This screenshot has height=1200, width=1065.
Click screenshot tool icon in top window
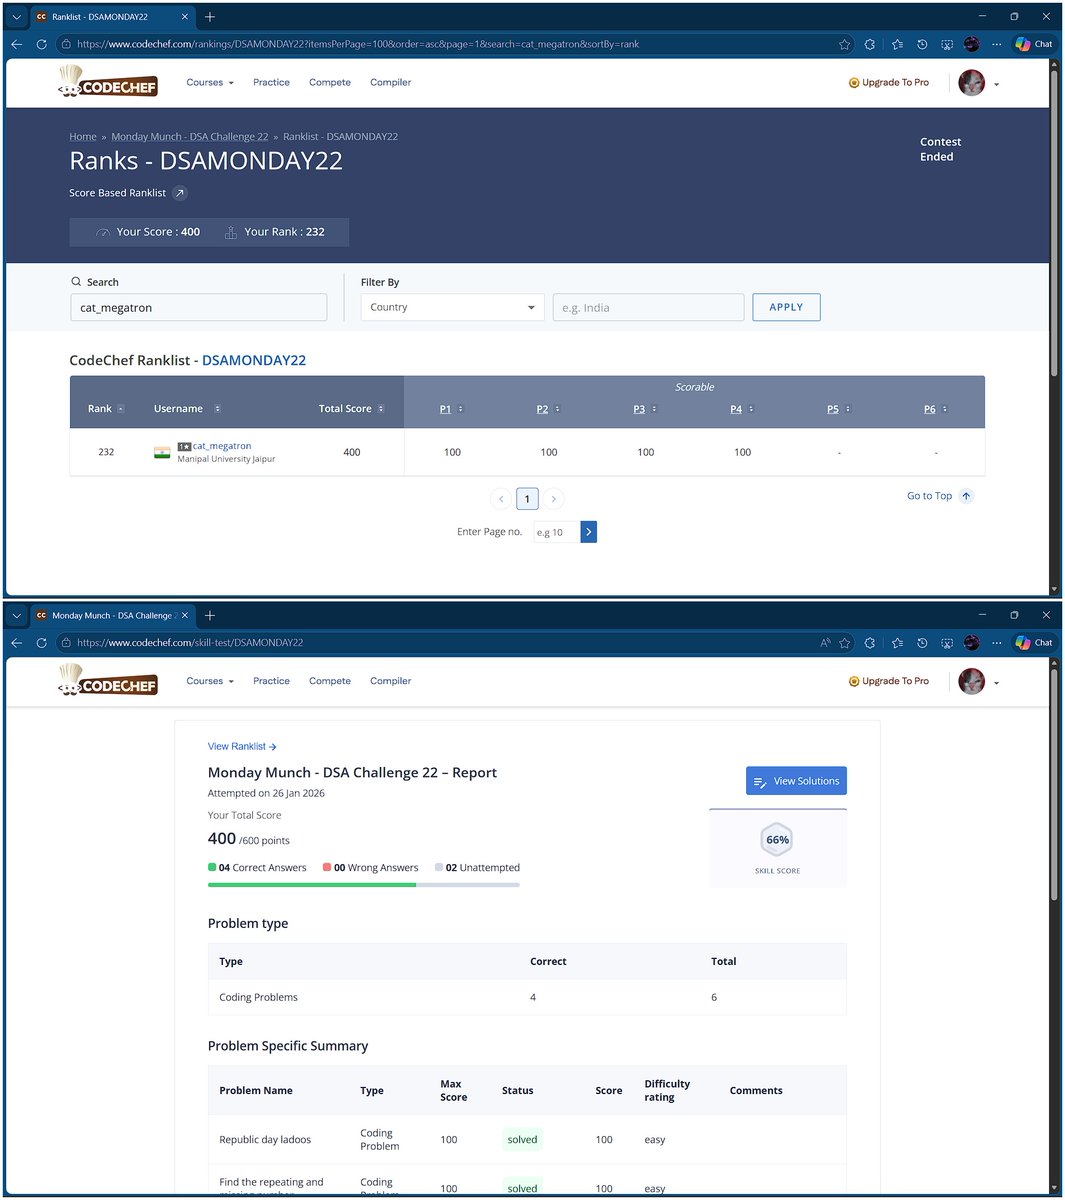pos(947,44)
